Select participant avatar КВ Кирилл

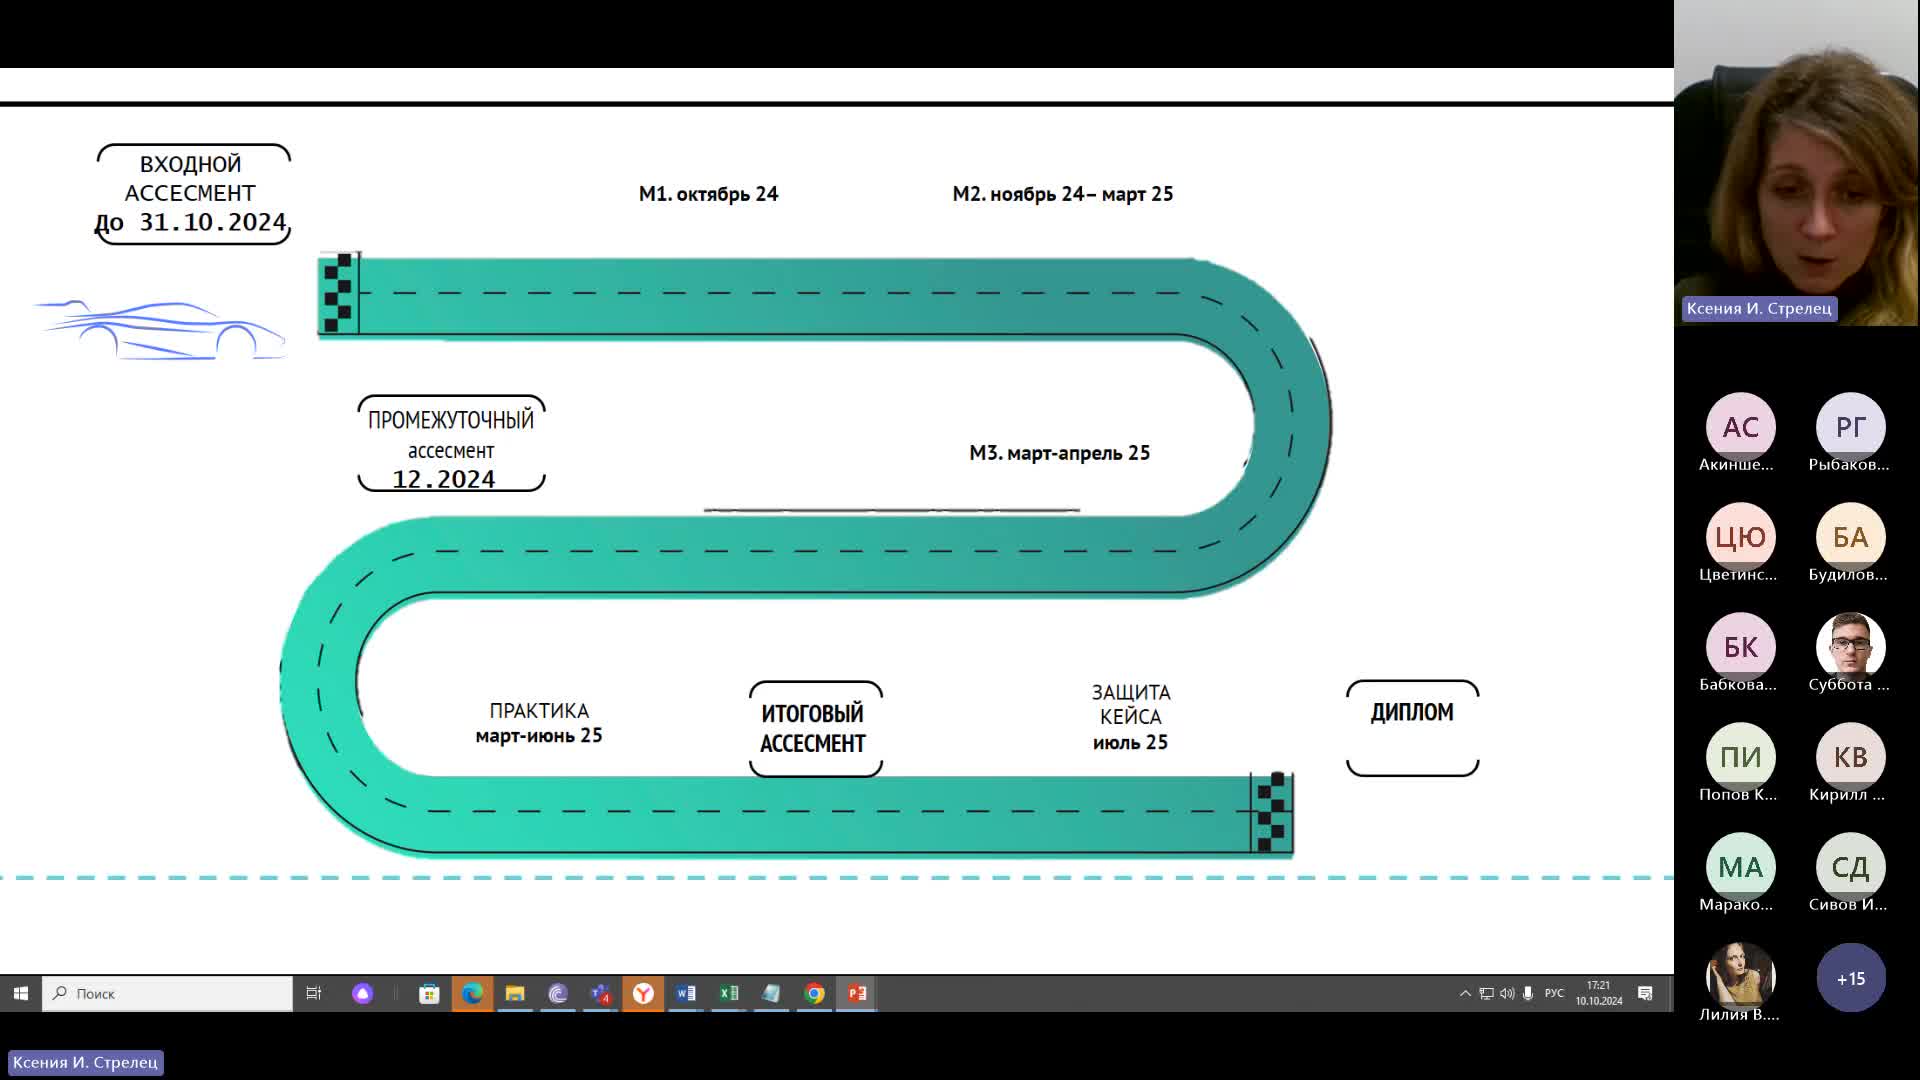coord(1850,757)
